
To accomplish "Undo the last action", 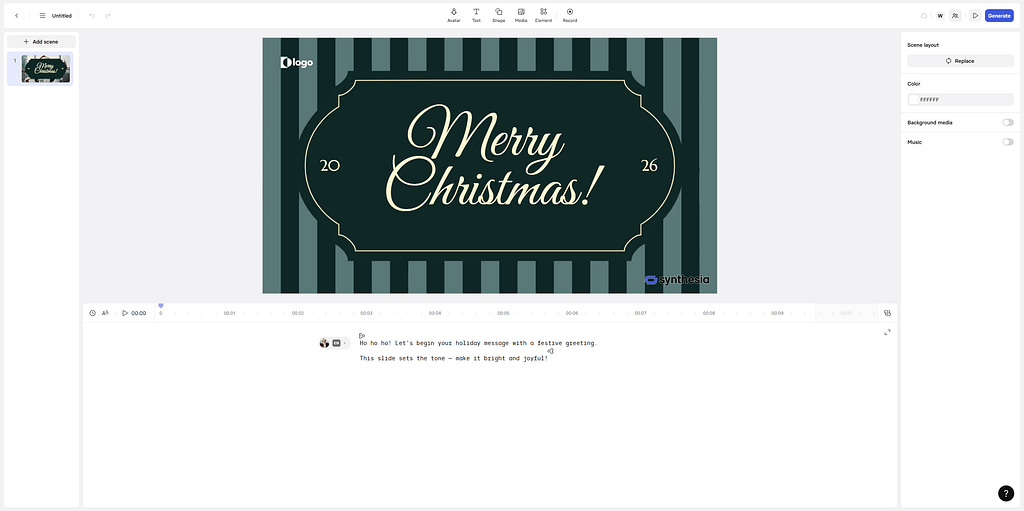I will (91, 15).
